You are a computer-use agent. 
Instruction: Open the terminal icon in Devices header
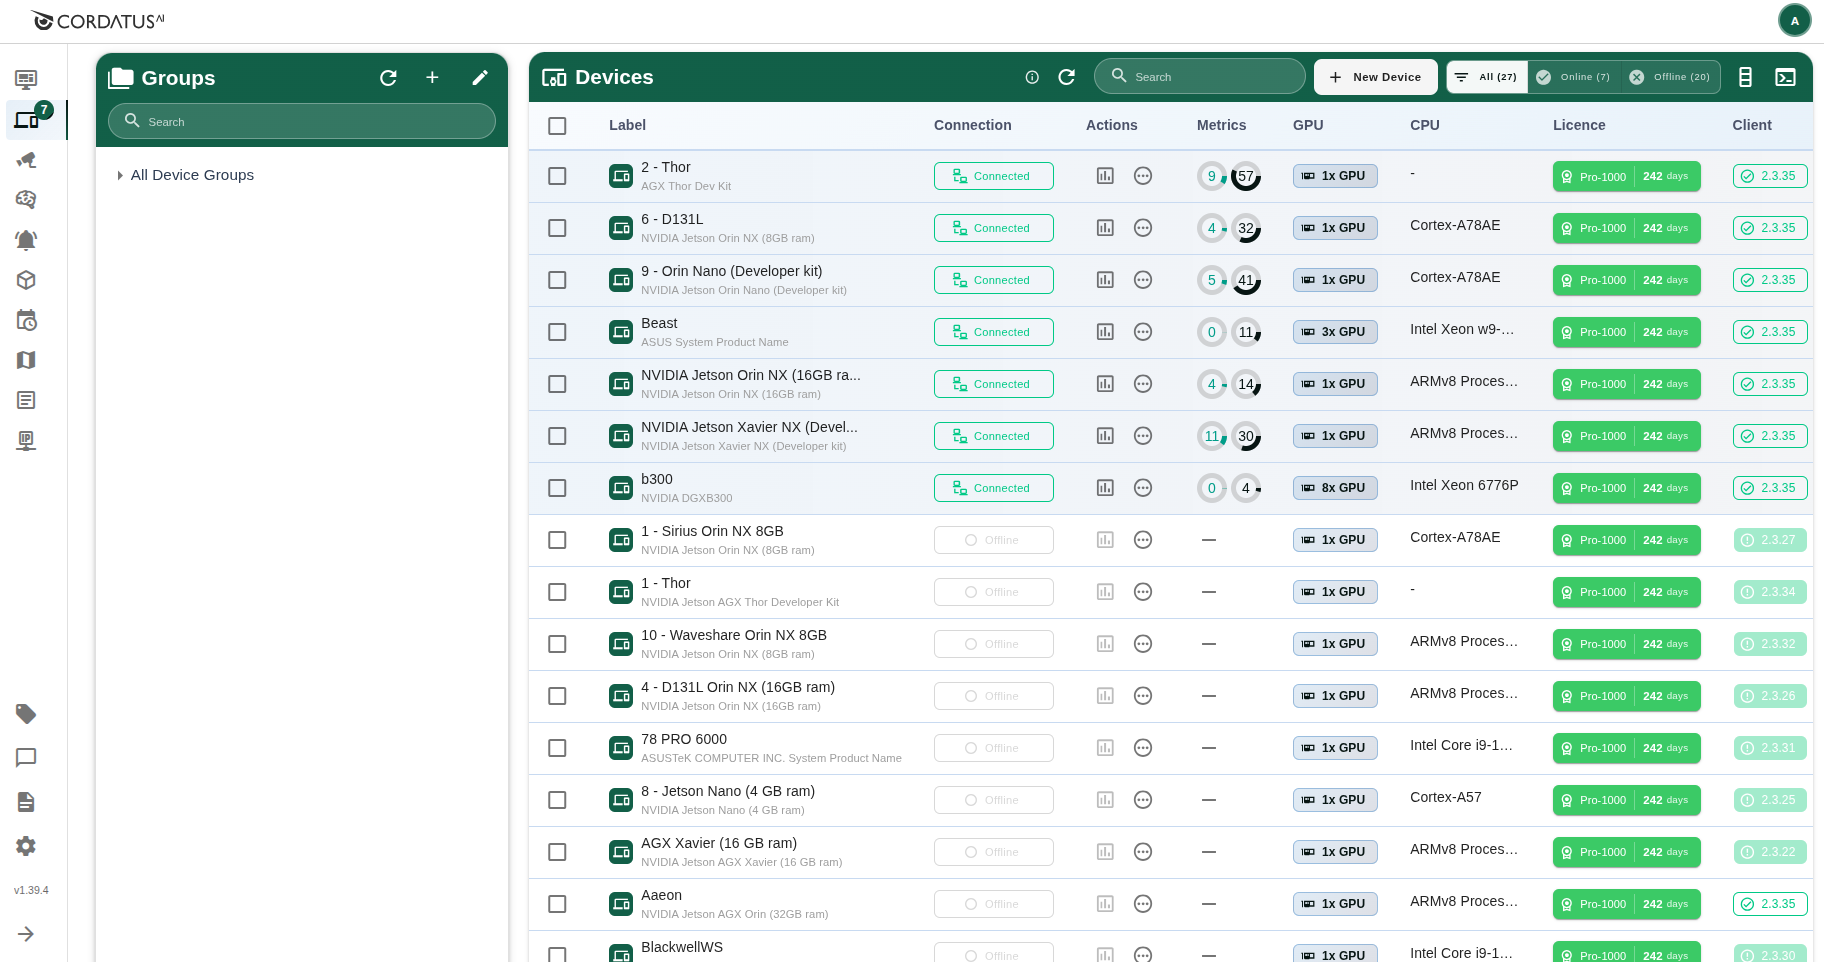(1785, 77)
